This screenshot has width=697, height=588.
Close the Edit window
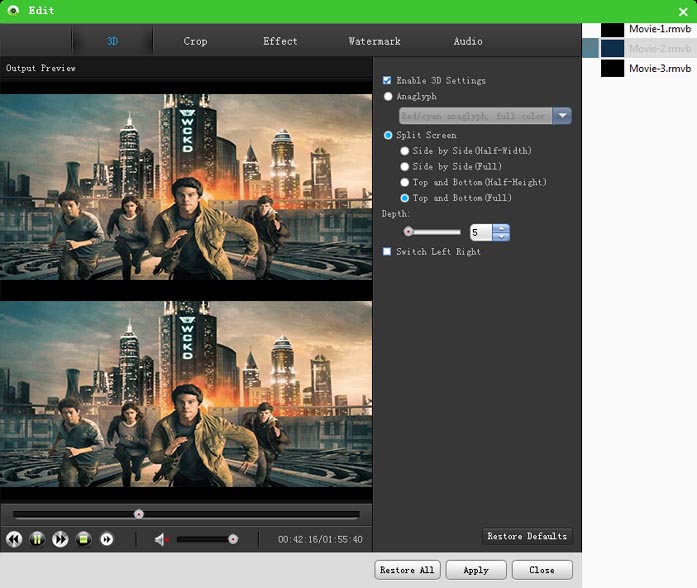pyautogui.click(x=683, y=12)
